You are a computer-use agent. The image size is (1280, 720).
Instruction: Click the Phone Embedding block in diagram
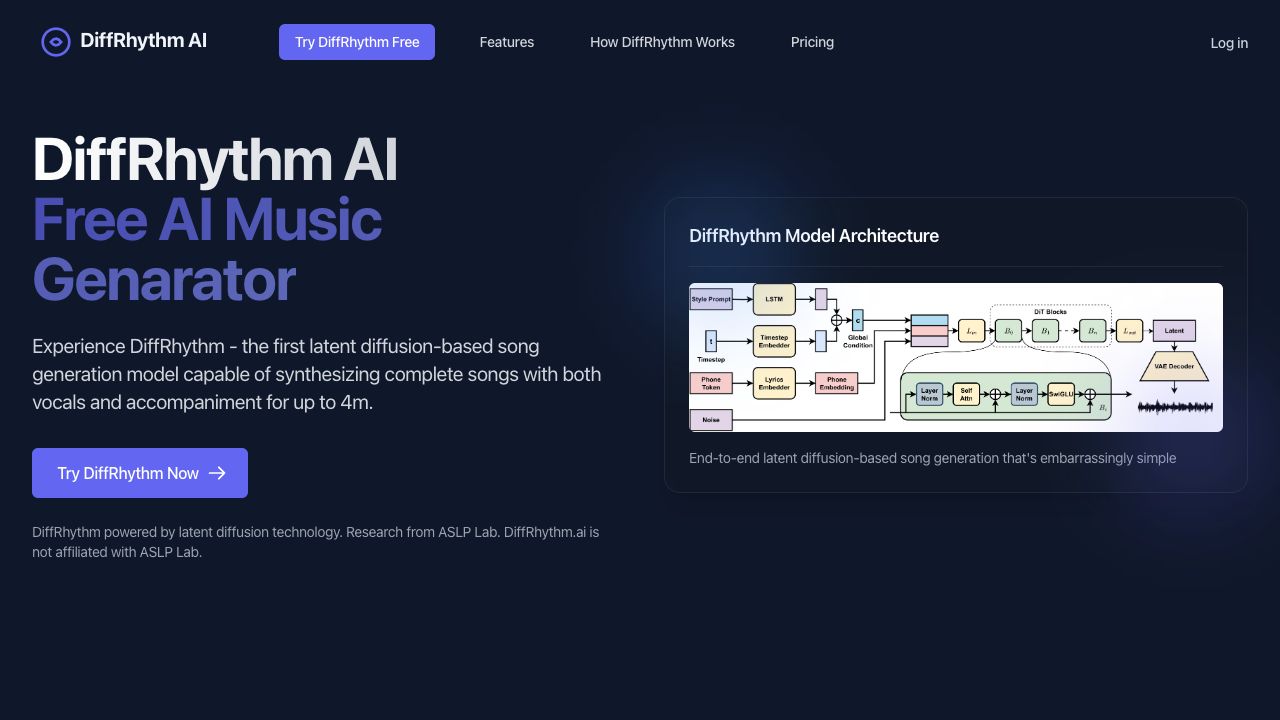pyautogui.click(x=837, y=383)
